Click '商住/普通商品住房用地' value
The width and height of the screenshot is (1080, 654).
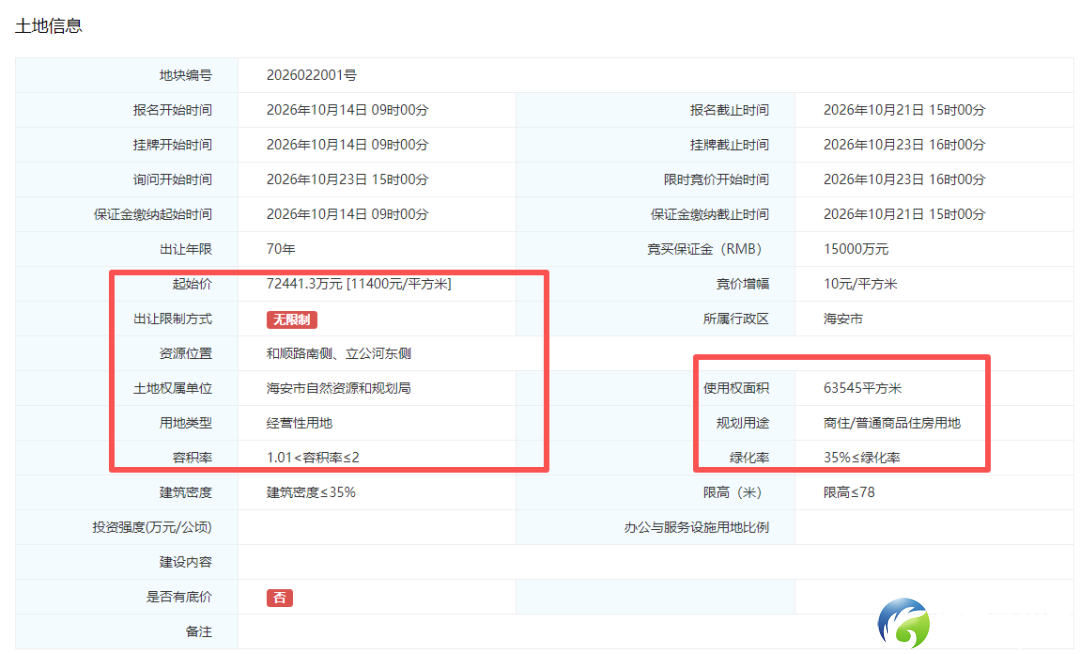click(892, 423)
